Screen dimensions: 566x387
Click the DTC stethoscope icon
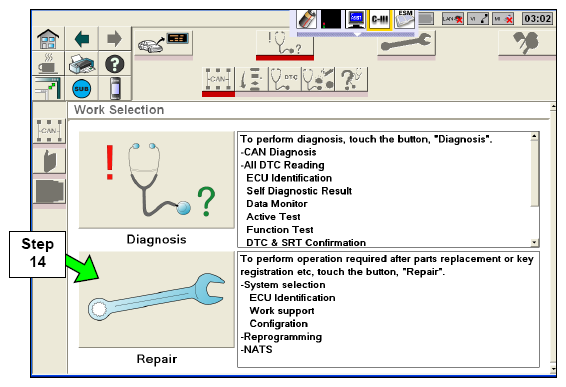(285, 79)
